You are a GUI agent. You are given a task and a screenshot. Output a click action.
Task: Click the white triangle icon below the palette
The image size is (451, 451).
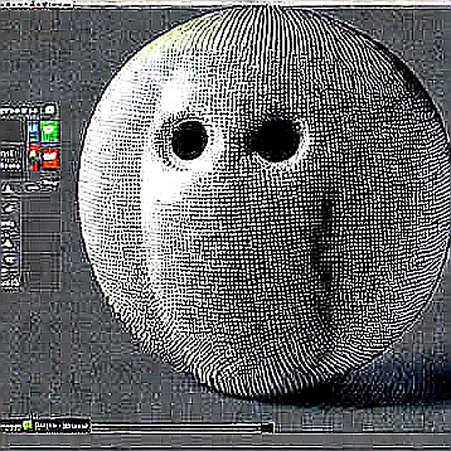pyautogui.click(x=6, y=188)
